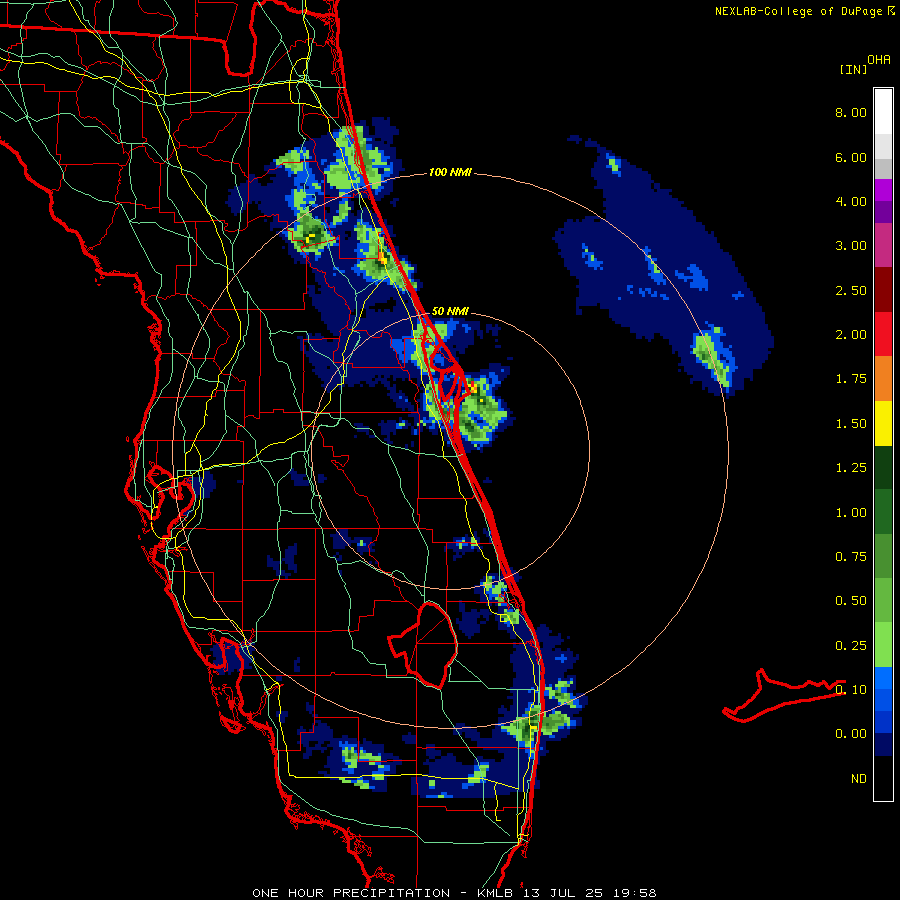Click the ONE HOUR PRECIPITATION caption text
The image size is (900, 900).
[x=351, y=893]
